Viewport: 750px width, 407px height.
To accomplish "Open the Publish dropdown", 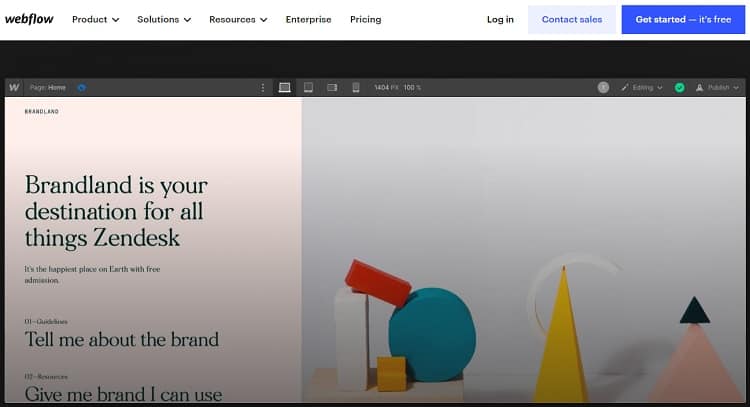I will pyautogui.click(x=717, y=88).
